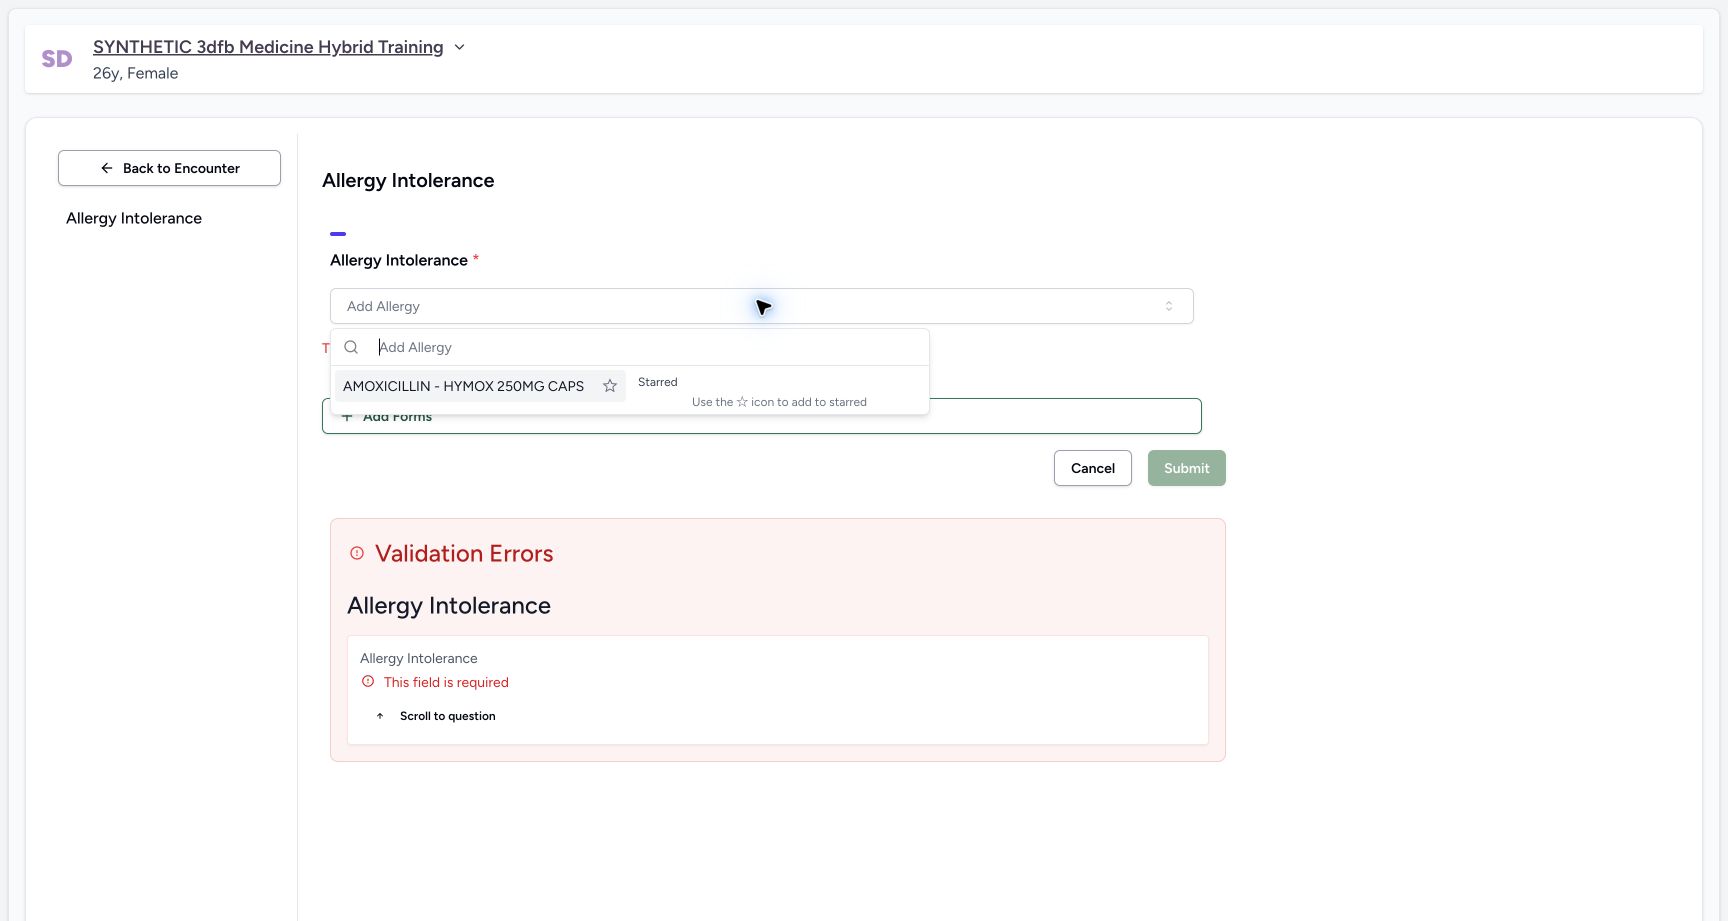Viewport: 1728px width, 921px height.
Task: Expand the patient name chevron
Action: coord(459,47)
